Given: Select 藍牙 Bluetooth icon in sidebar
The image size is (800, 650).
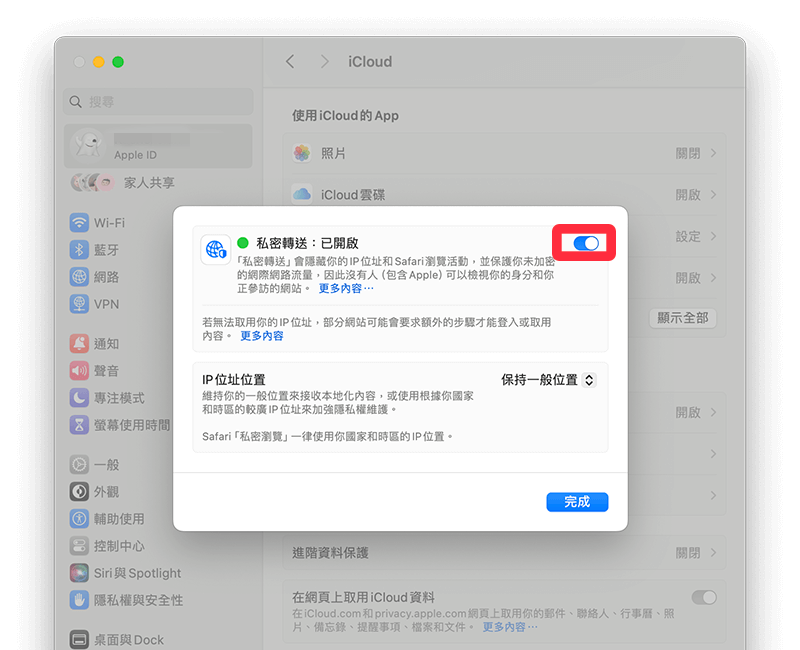Looking at the screenshot, I should pyautogui.click(x=79, y=250).
